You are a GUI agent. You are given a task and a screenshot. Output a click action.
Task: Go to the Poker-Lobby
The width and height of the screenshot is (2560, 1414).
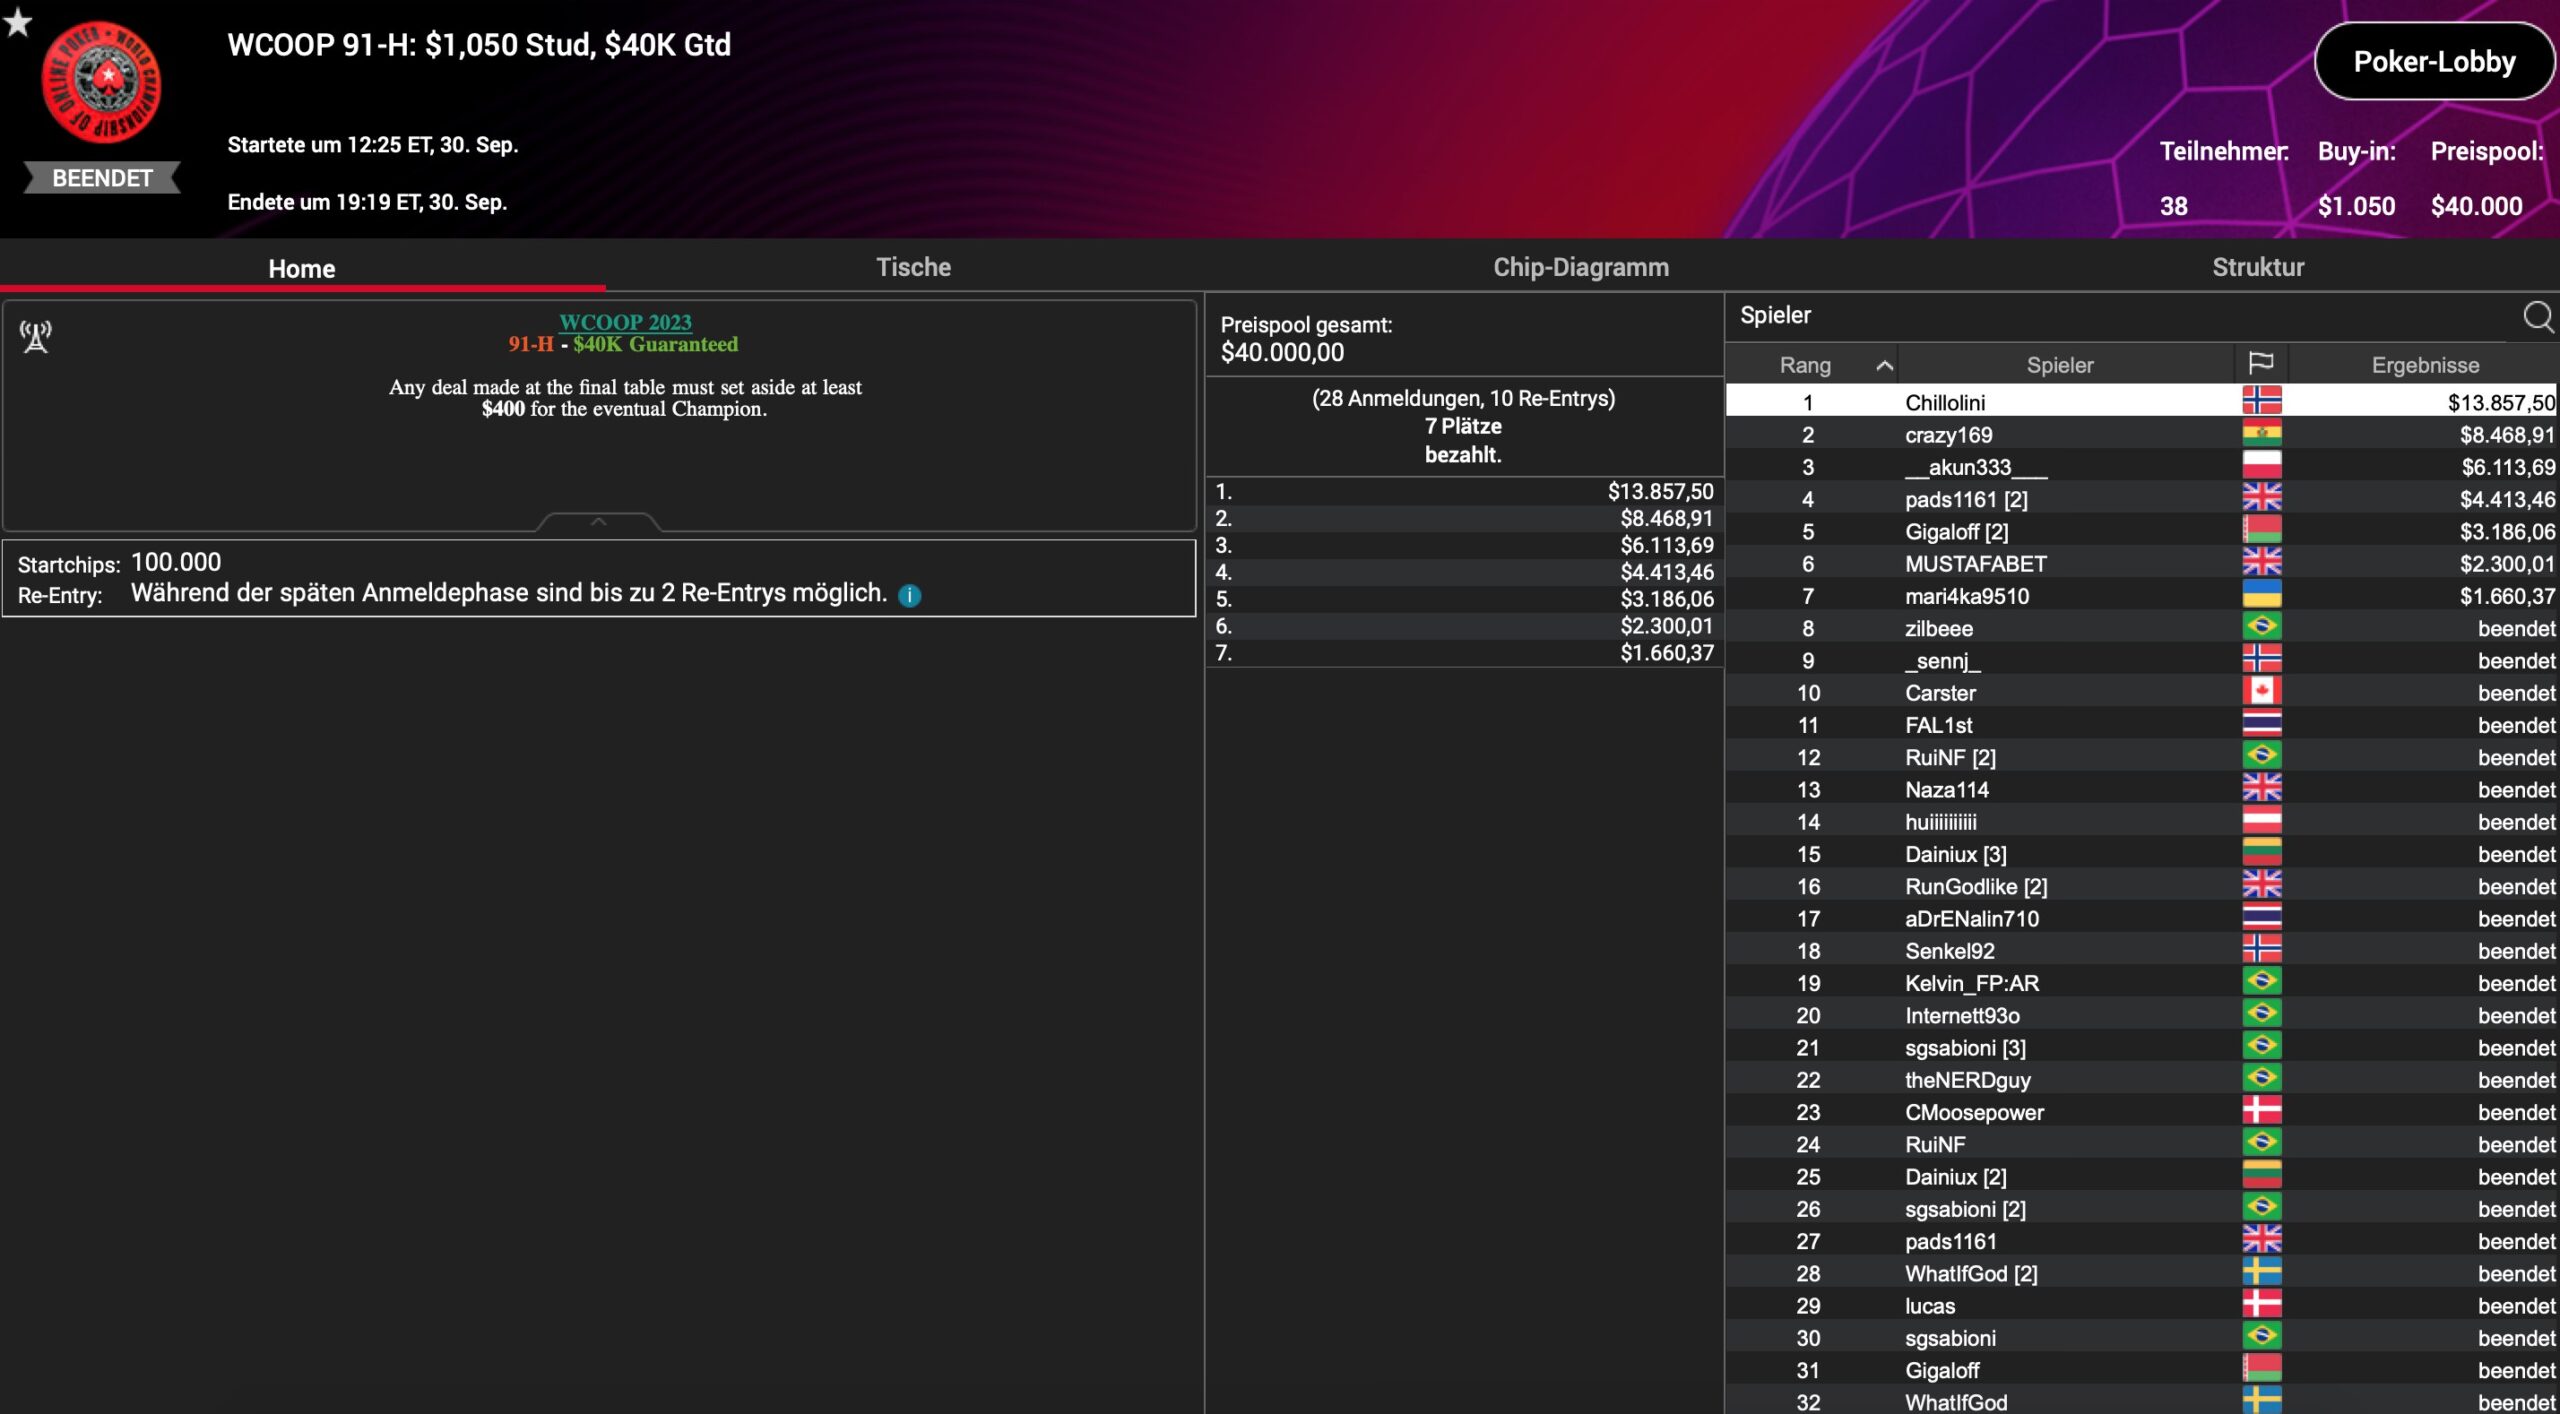click(x=2434, y=62)
